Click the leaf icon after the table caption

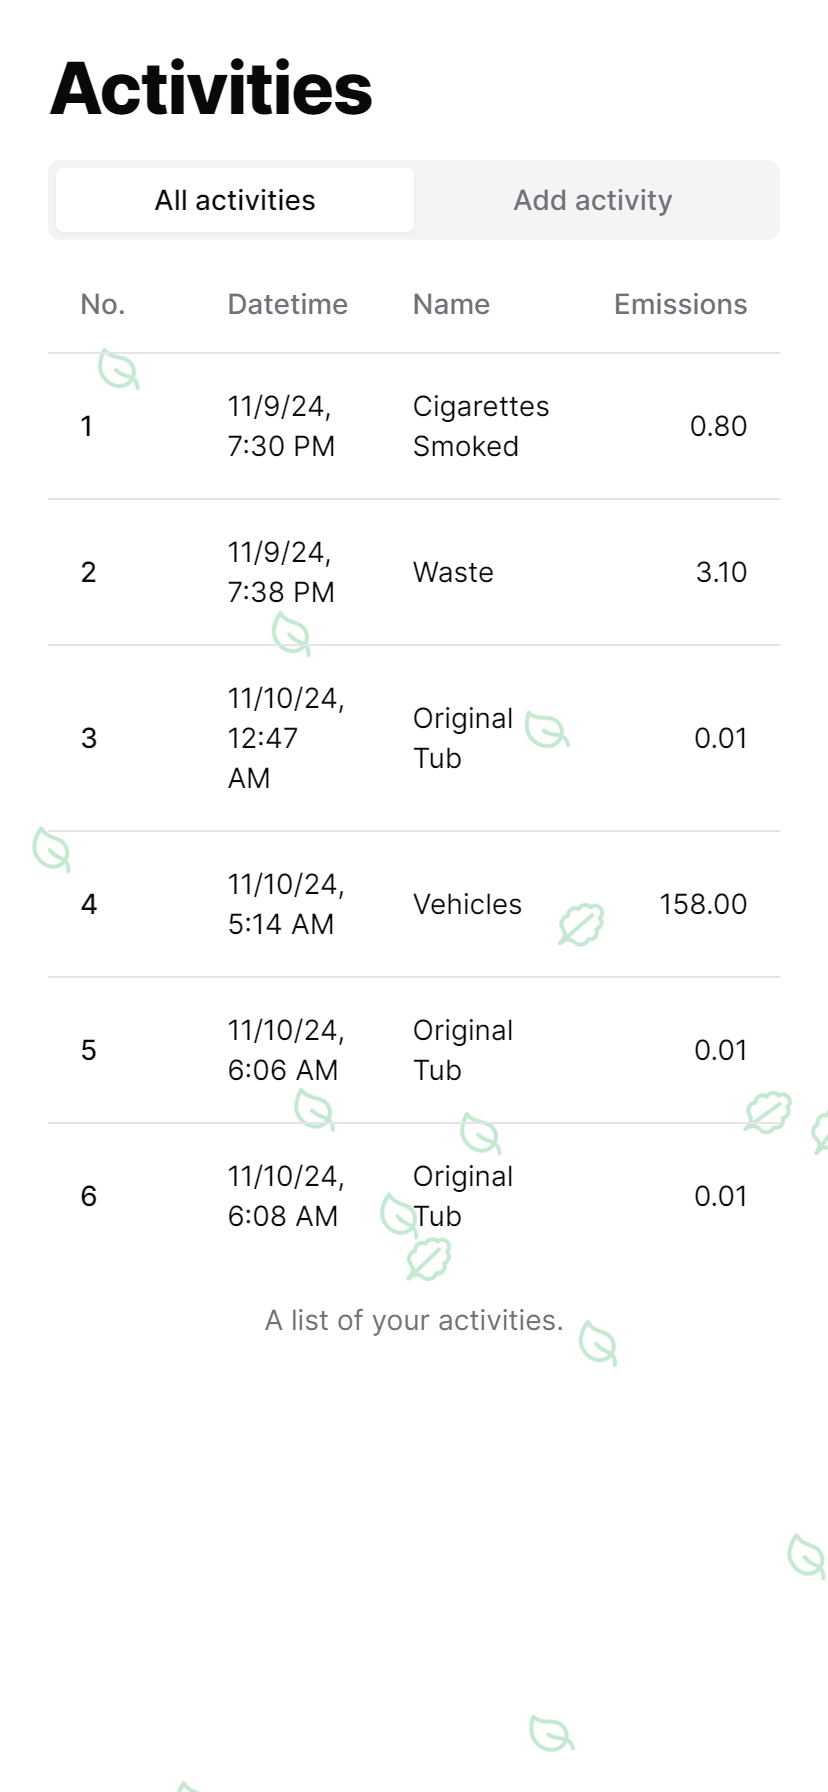(598, 1342)
